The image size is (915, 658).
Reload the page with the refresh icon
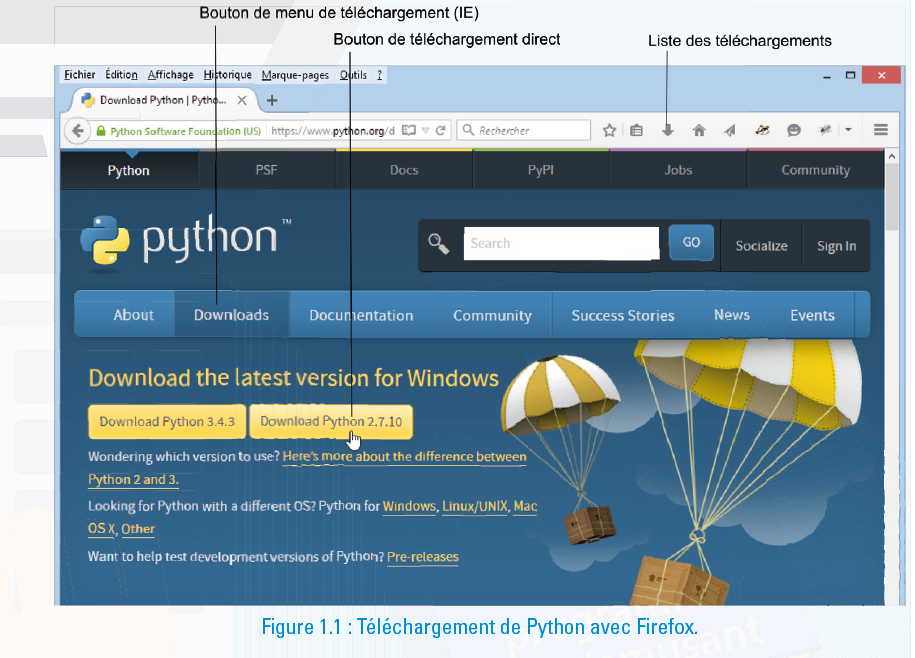tap(441, 131)
